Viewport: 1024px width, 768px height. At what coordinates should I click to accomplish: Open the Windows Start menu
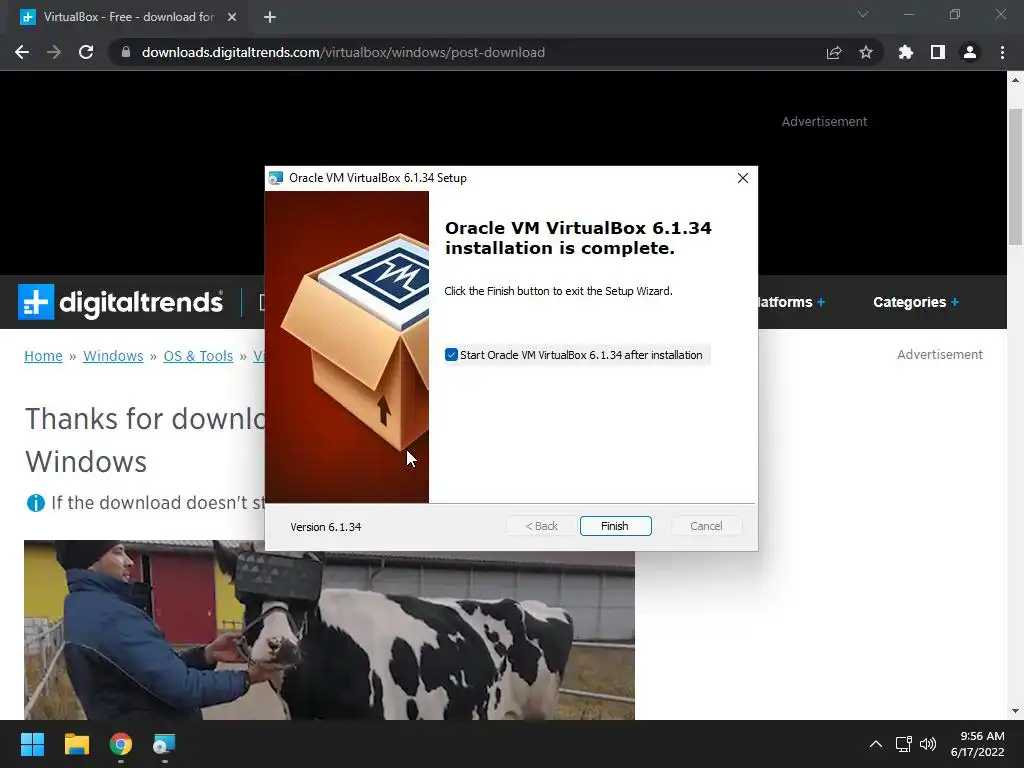[x=32, y=744]
